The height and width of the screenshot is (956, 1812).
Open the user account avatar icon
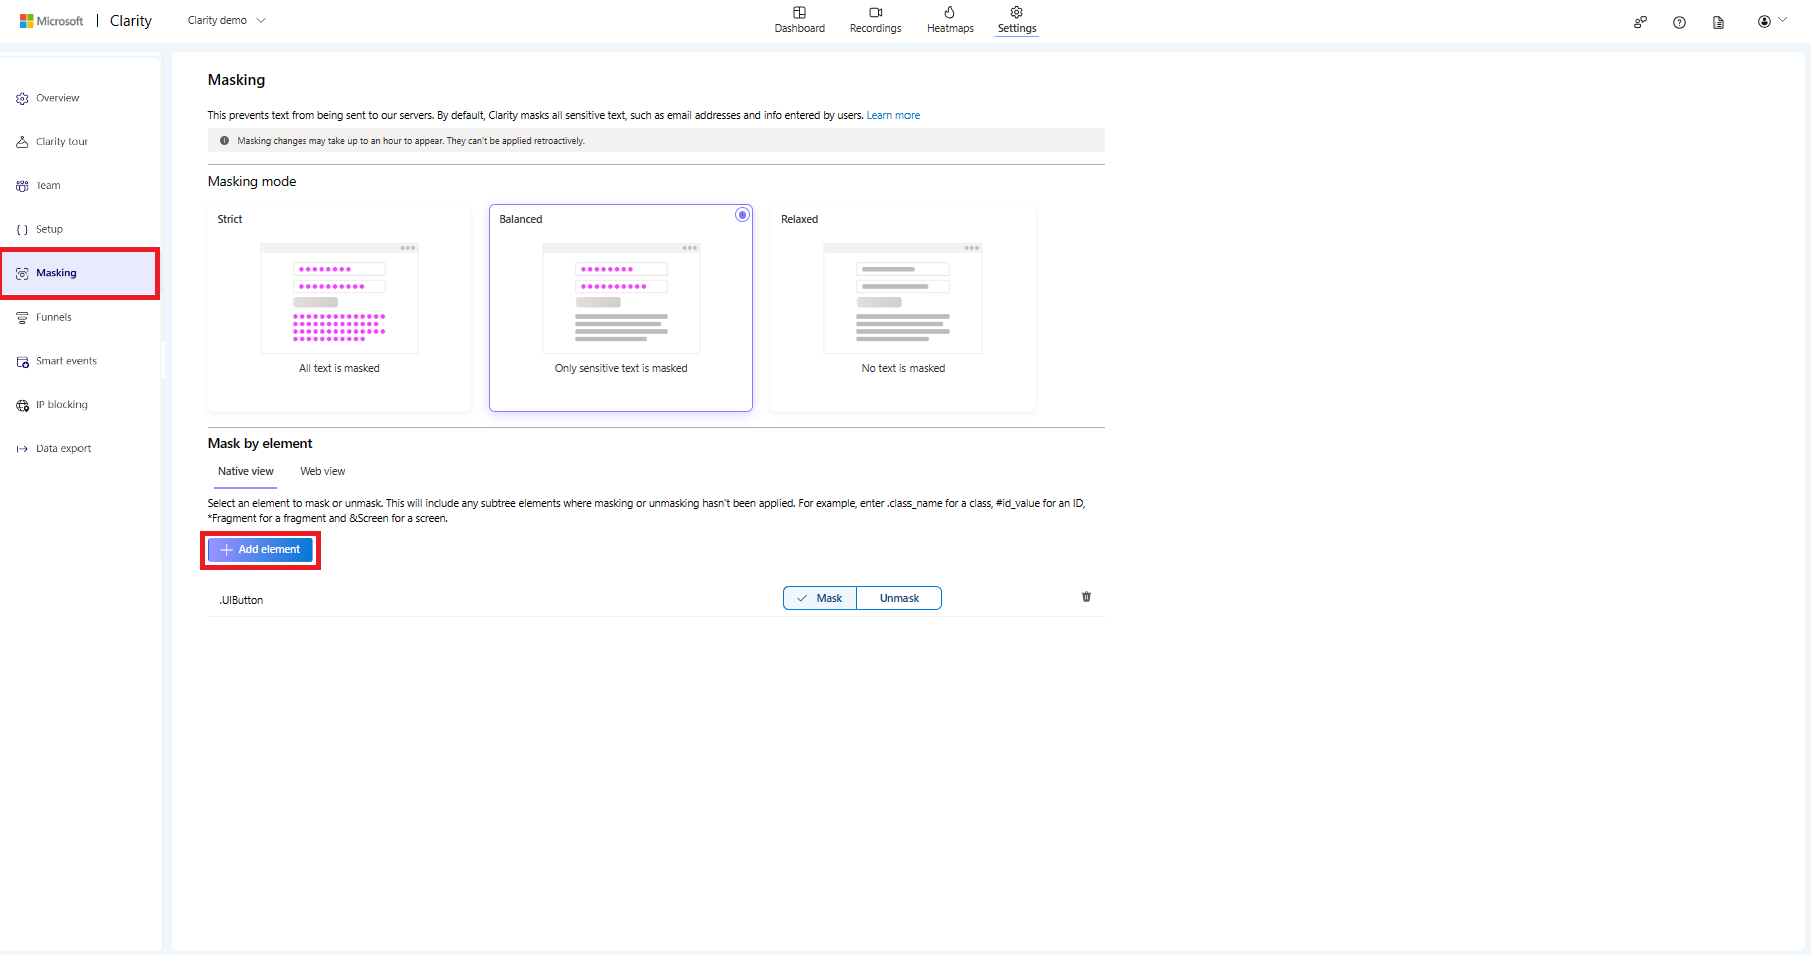point(1764,21)
